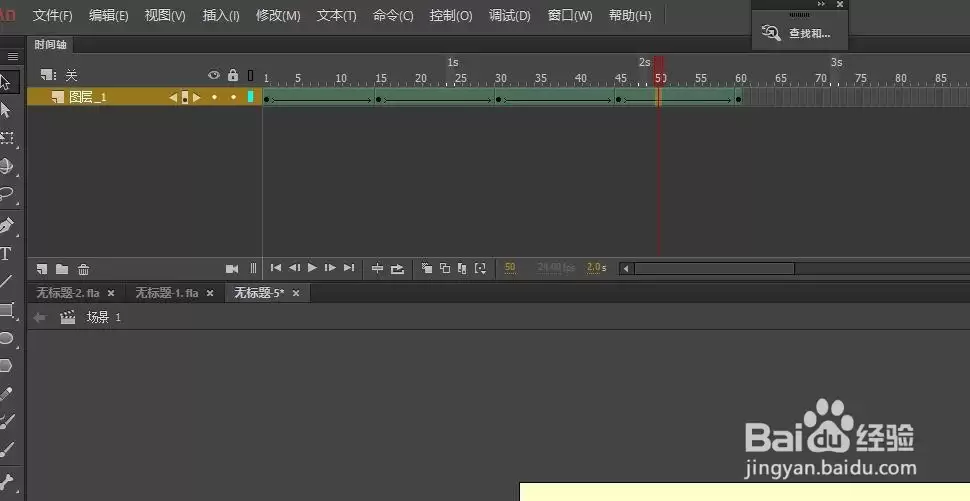Viewport: 970px width, 501px height.
Task: Step back one frame
Action: point(294,268)
